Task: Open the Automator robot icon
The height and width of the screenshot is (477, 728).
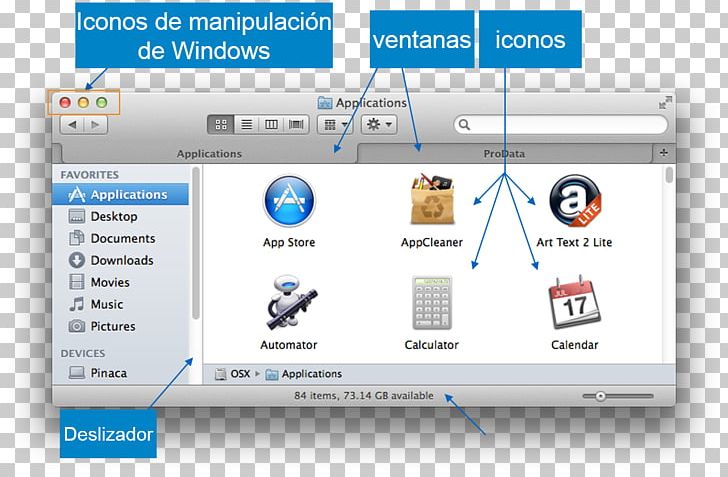Action: tap(291, 302)
